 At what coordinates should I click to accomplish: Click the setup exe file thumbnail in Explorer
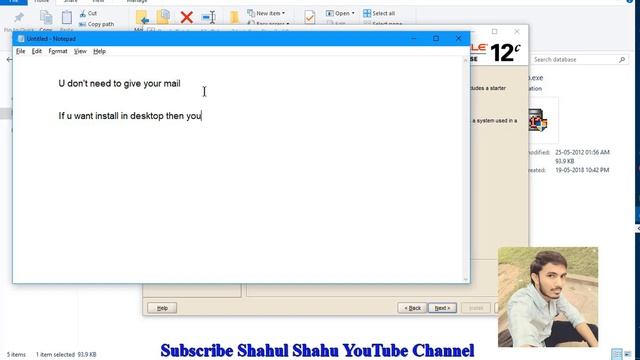(x=538, y=120)
